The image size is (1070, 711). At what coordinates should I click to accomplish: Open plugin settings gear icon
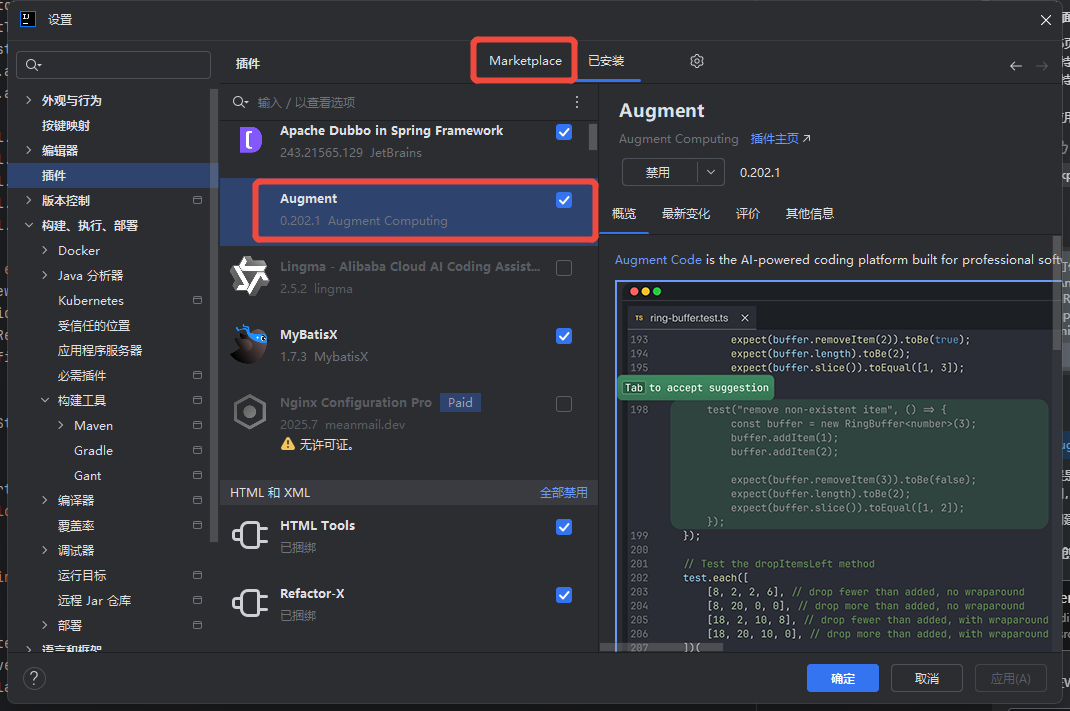pos(697,61)
